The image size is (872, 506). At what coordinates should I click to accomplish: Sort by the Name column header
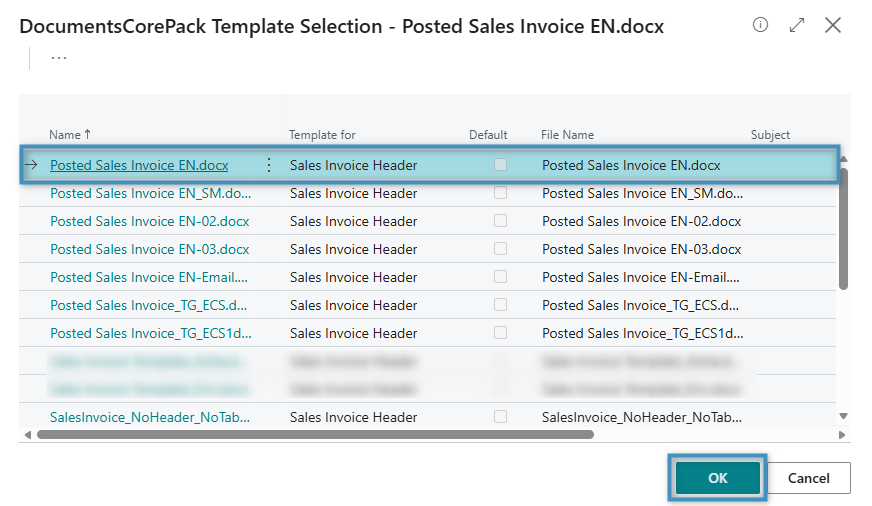click(70, 135)
